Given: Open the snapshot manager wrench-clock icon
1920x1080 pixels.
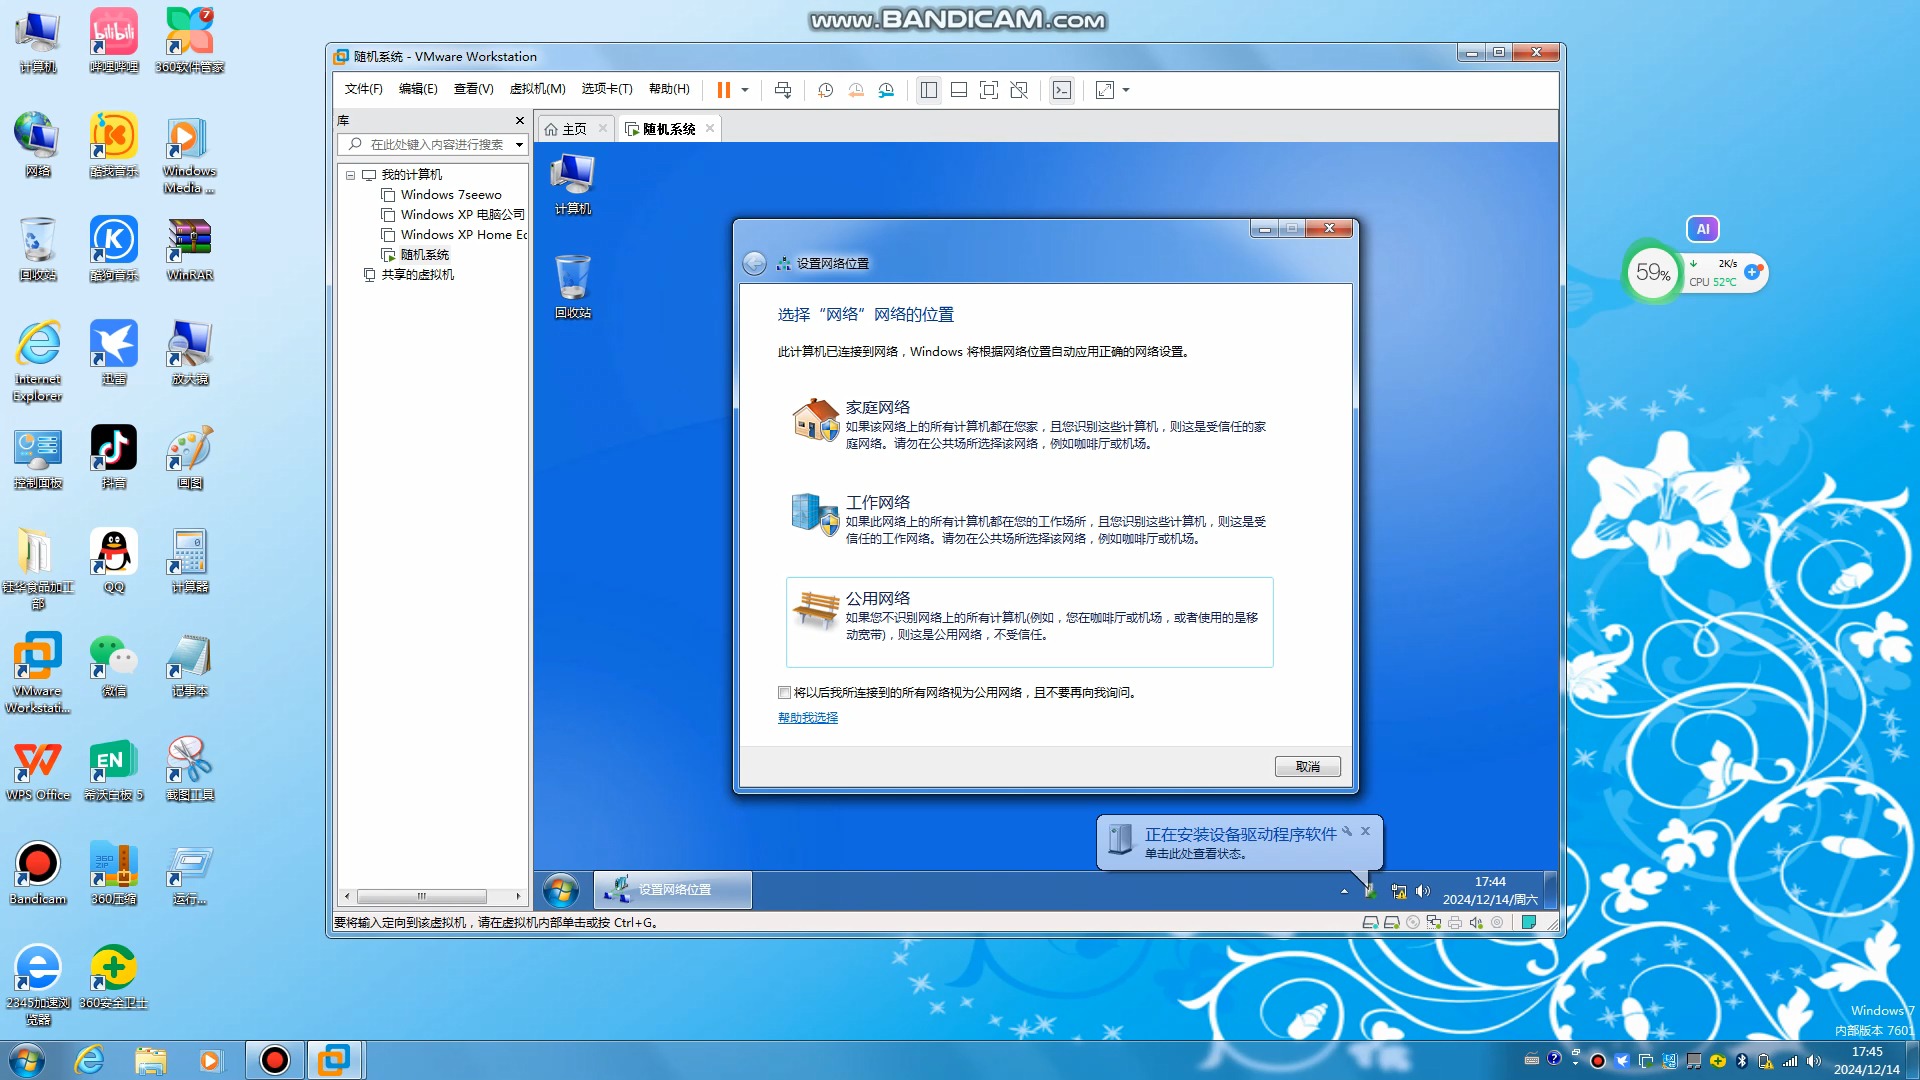Looking at the screenshot, I should point(886,90).
